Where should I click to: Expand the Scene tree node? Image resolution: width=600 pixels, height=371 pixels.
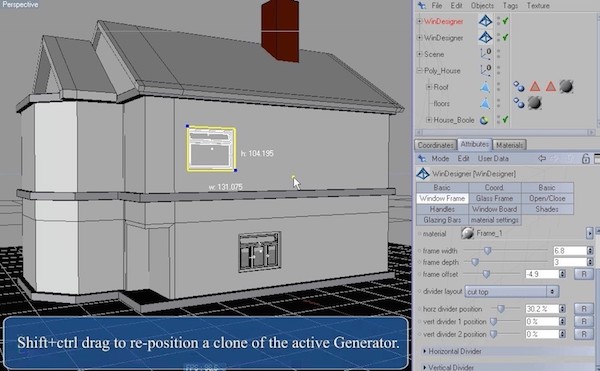(x=419, y=54)
